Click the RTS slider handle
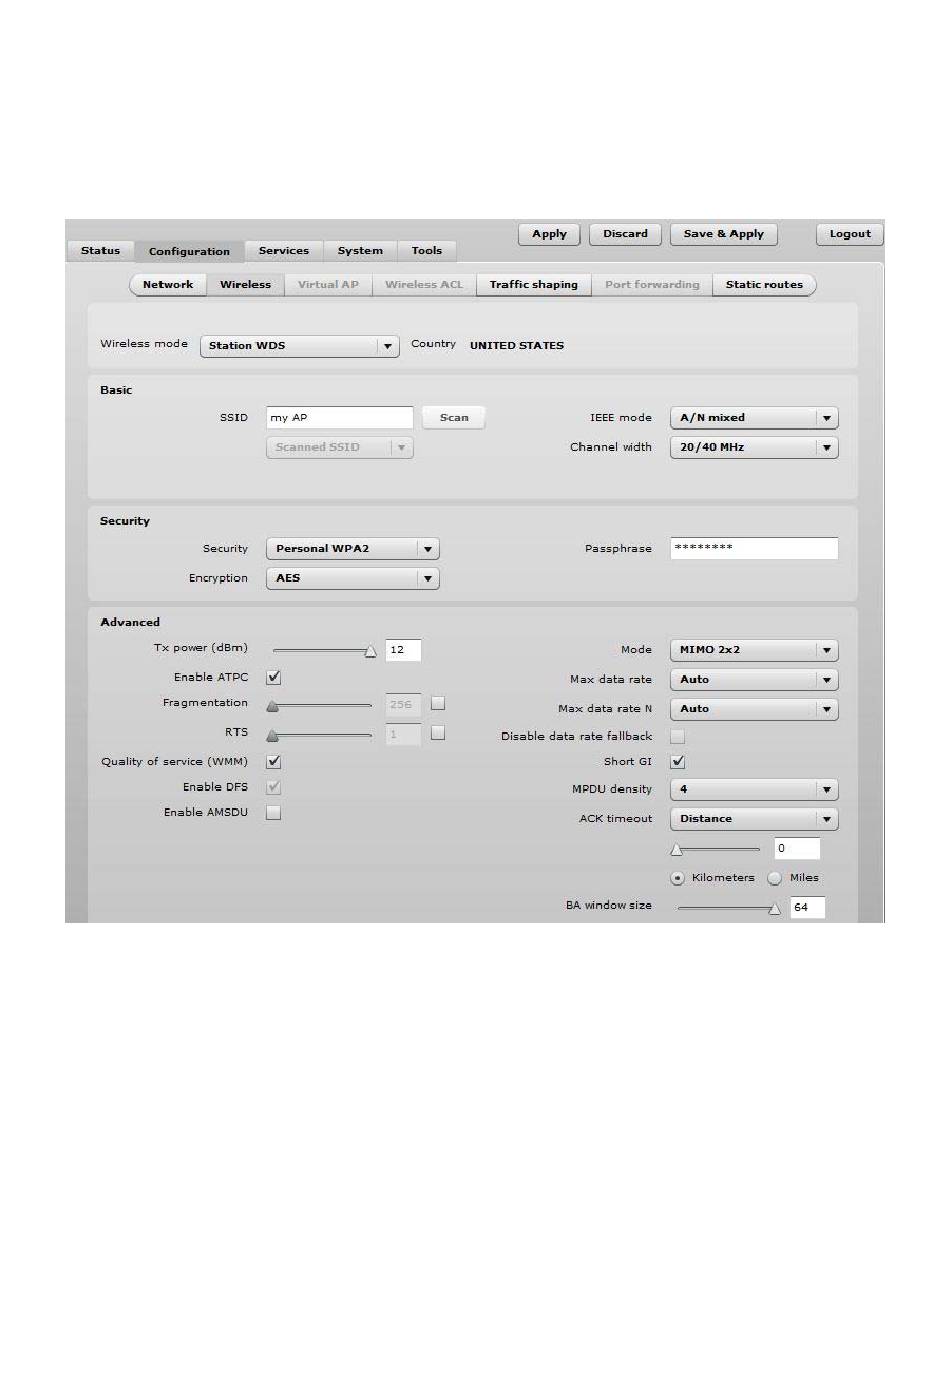Viewport: 950px width, 1397px height. click(272, 736)
